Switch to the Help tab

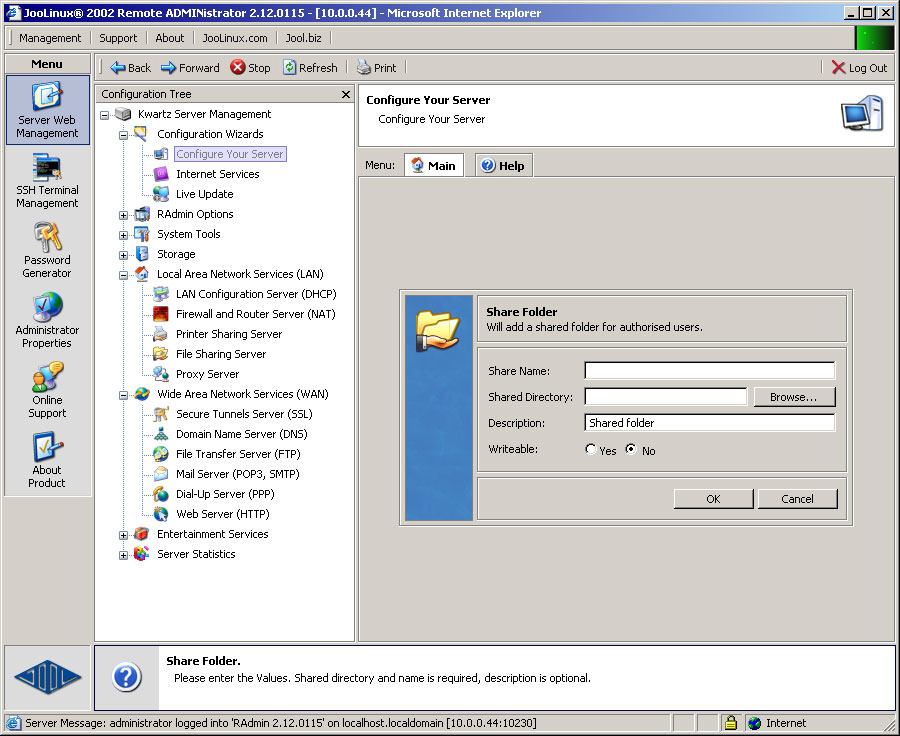click(502, 165)
